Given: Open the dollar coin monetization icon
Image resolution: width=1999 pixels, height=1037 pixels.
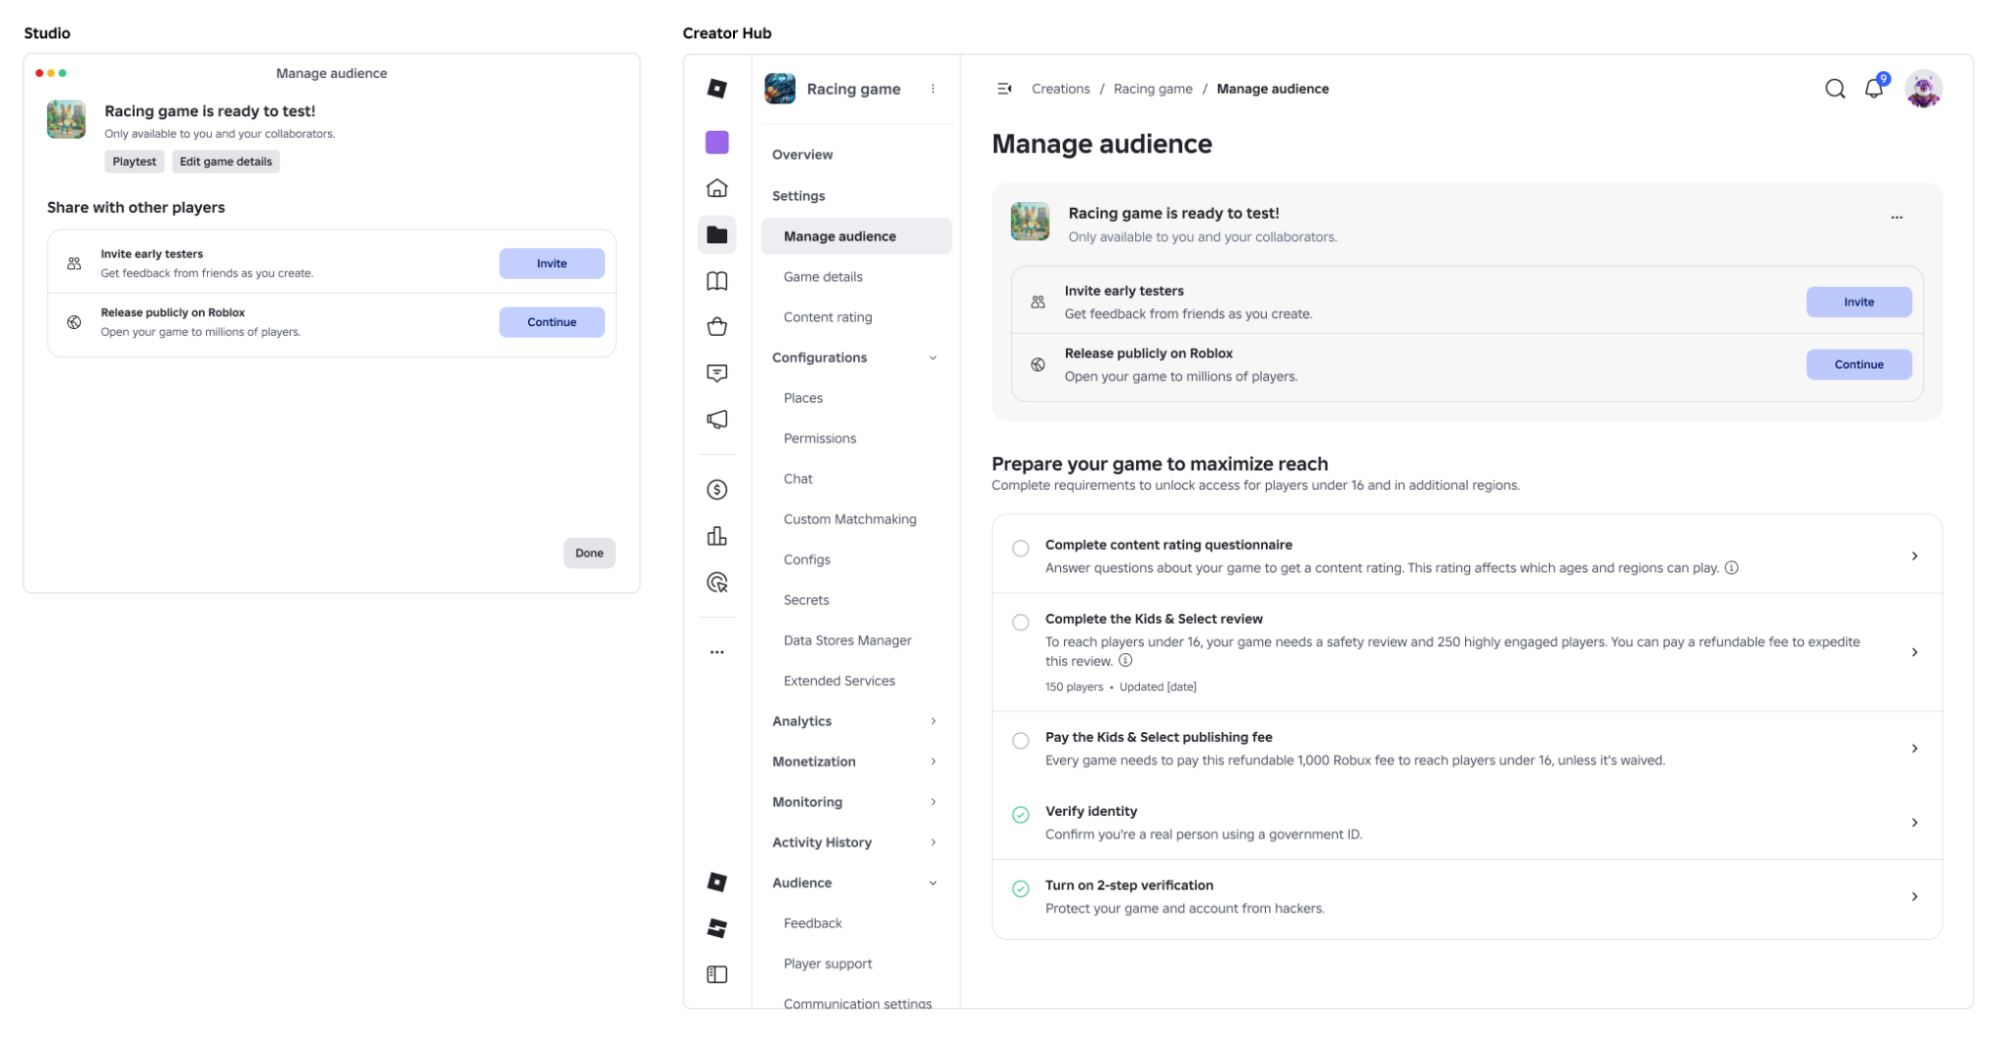Looking at the screenshot, I should tap(717, 490).
